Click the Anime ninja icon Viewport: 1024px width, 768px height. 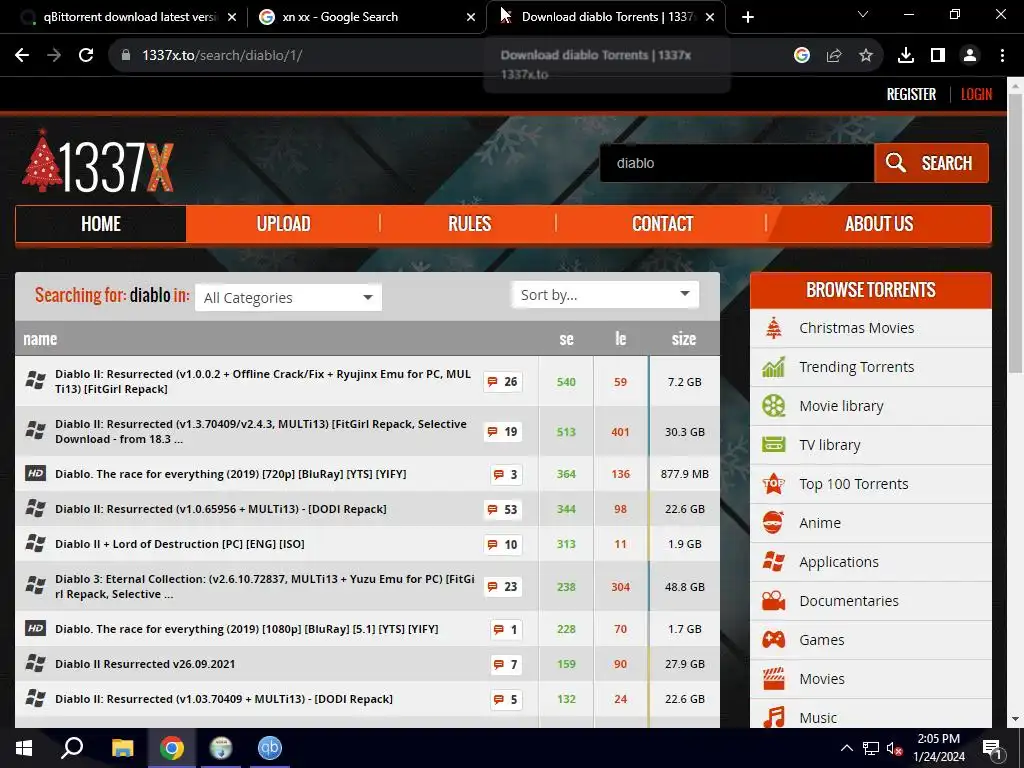point(774,522)
